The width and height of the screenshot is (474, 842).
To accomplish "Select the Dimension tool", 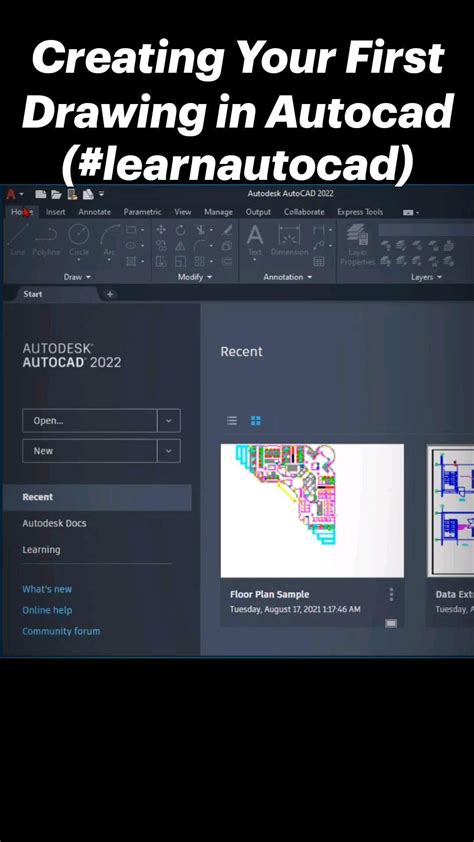I will click(x=289, y=240).
